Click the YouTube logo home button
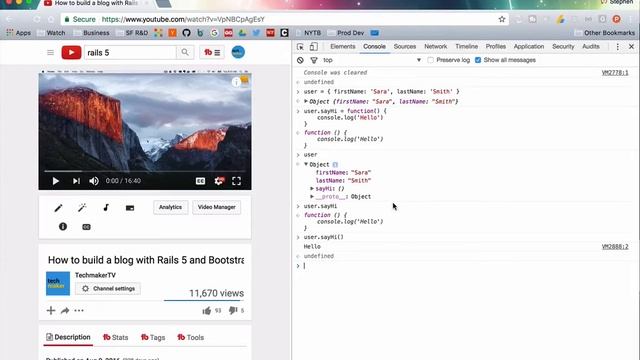Image resolution: width=640 pixels, height=360 pixels. [x=71, y=53]
